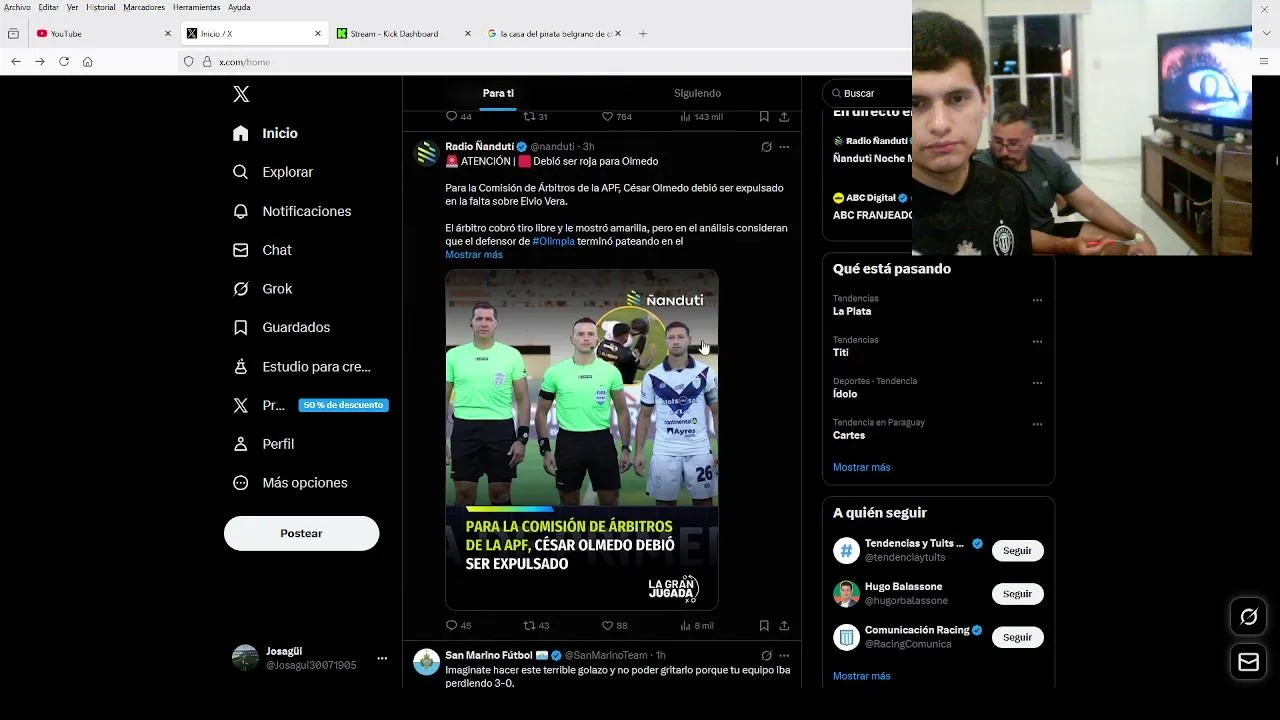This screenshot has width=1280, height=720.
Task: View stats of post with 8 mil views
Action: (696, 625)
